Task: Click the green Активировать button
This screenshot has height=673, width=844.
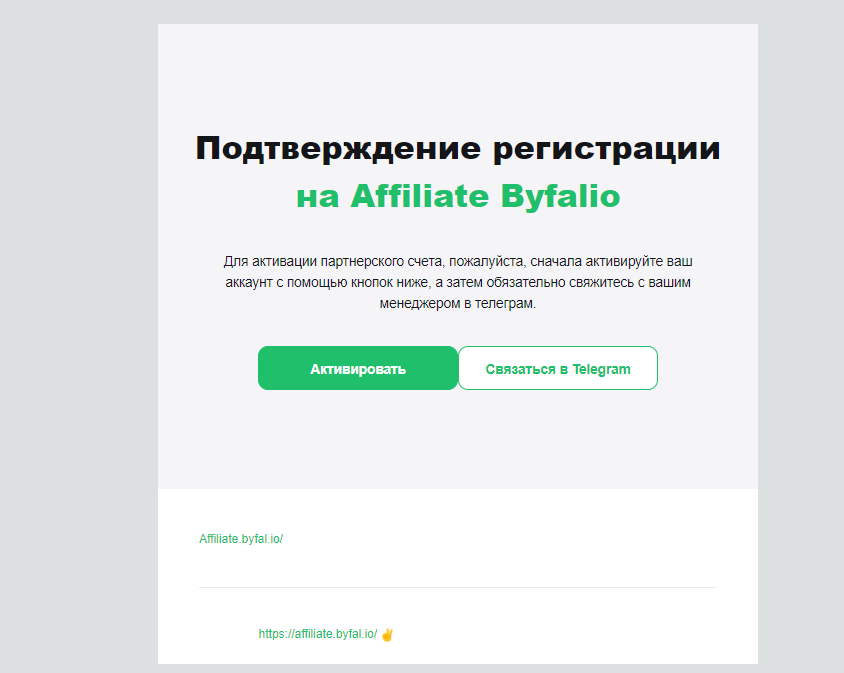Action: [358, 368]
